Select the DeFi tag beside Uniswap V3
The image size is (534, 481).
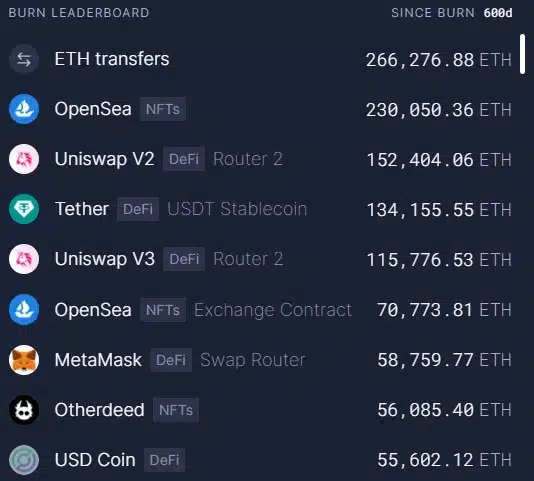tap(184, 259)
